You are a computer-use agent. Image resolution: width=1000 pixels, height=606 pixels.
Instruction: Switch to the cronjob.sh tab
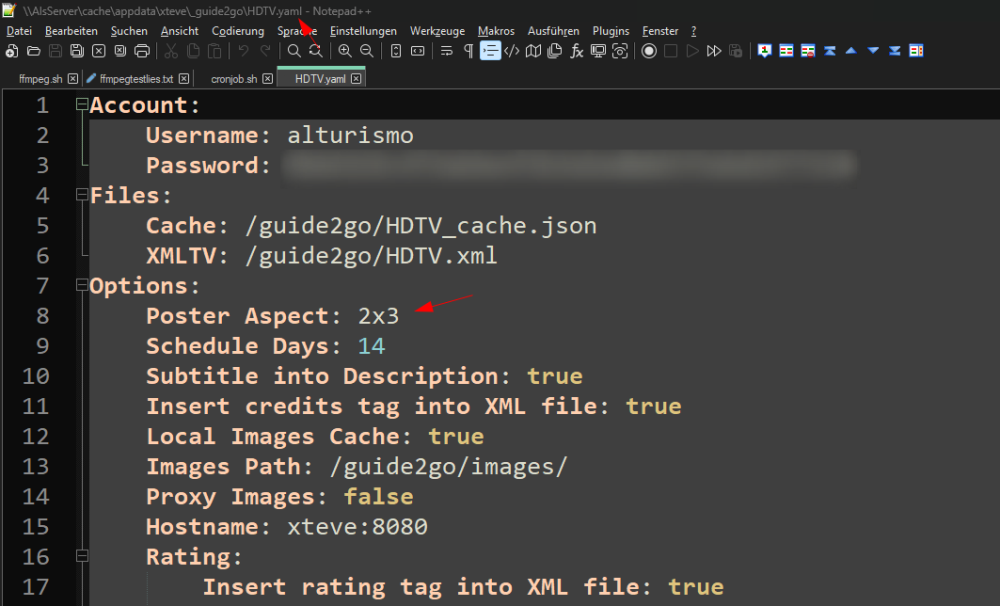[x=234, y=78]
